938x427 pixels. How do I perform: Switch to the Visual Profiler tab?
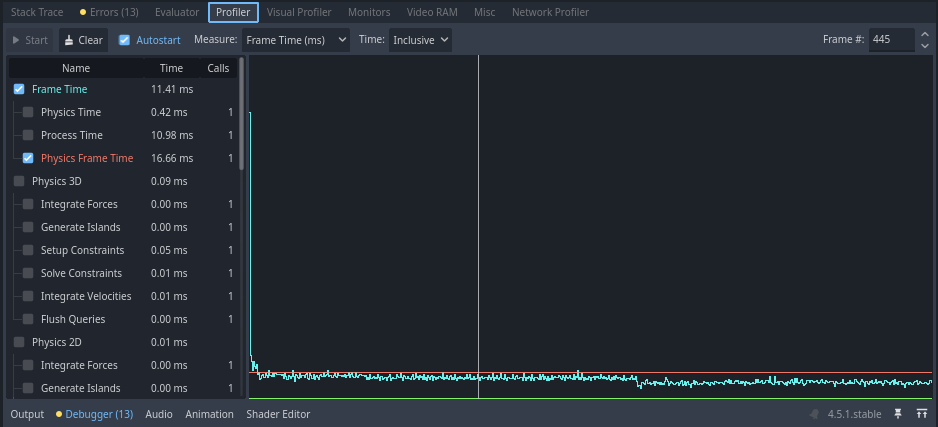pyautogui.click(x=301, y=13)
